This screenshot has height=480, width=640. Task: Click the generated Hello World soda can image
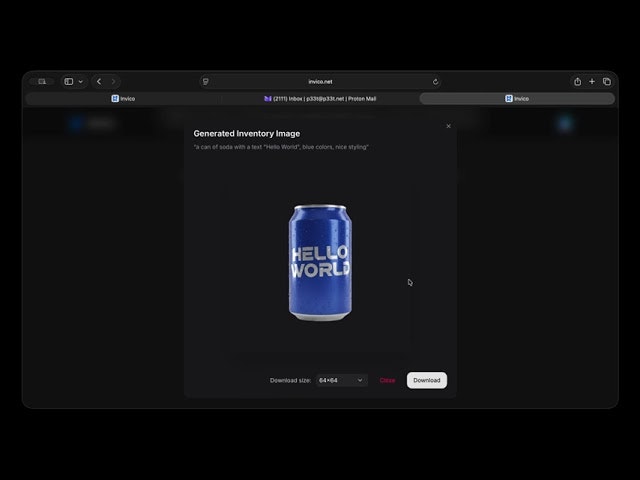click(x=320, y=262)
